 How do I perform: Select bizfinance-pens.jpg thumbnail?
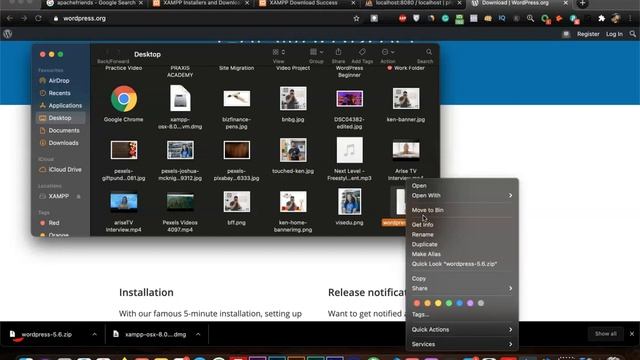pos(237,98)
